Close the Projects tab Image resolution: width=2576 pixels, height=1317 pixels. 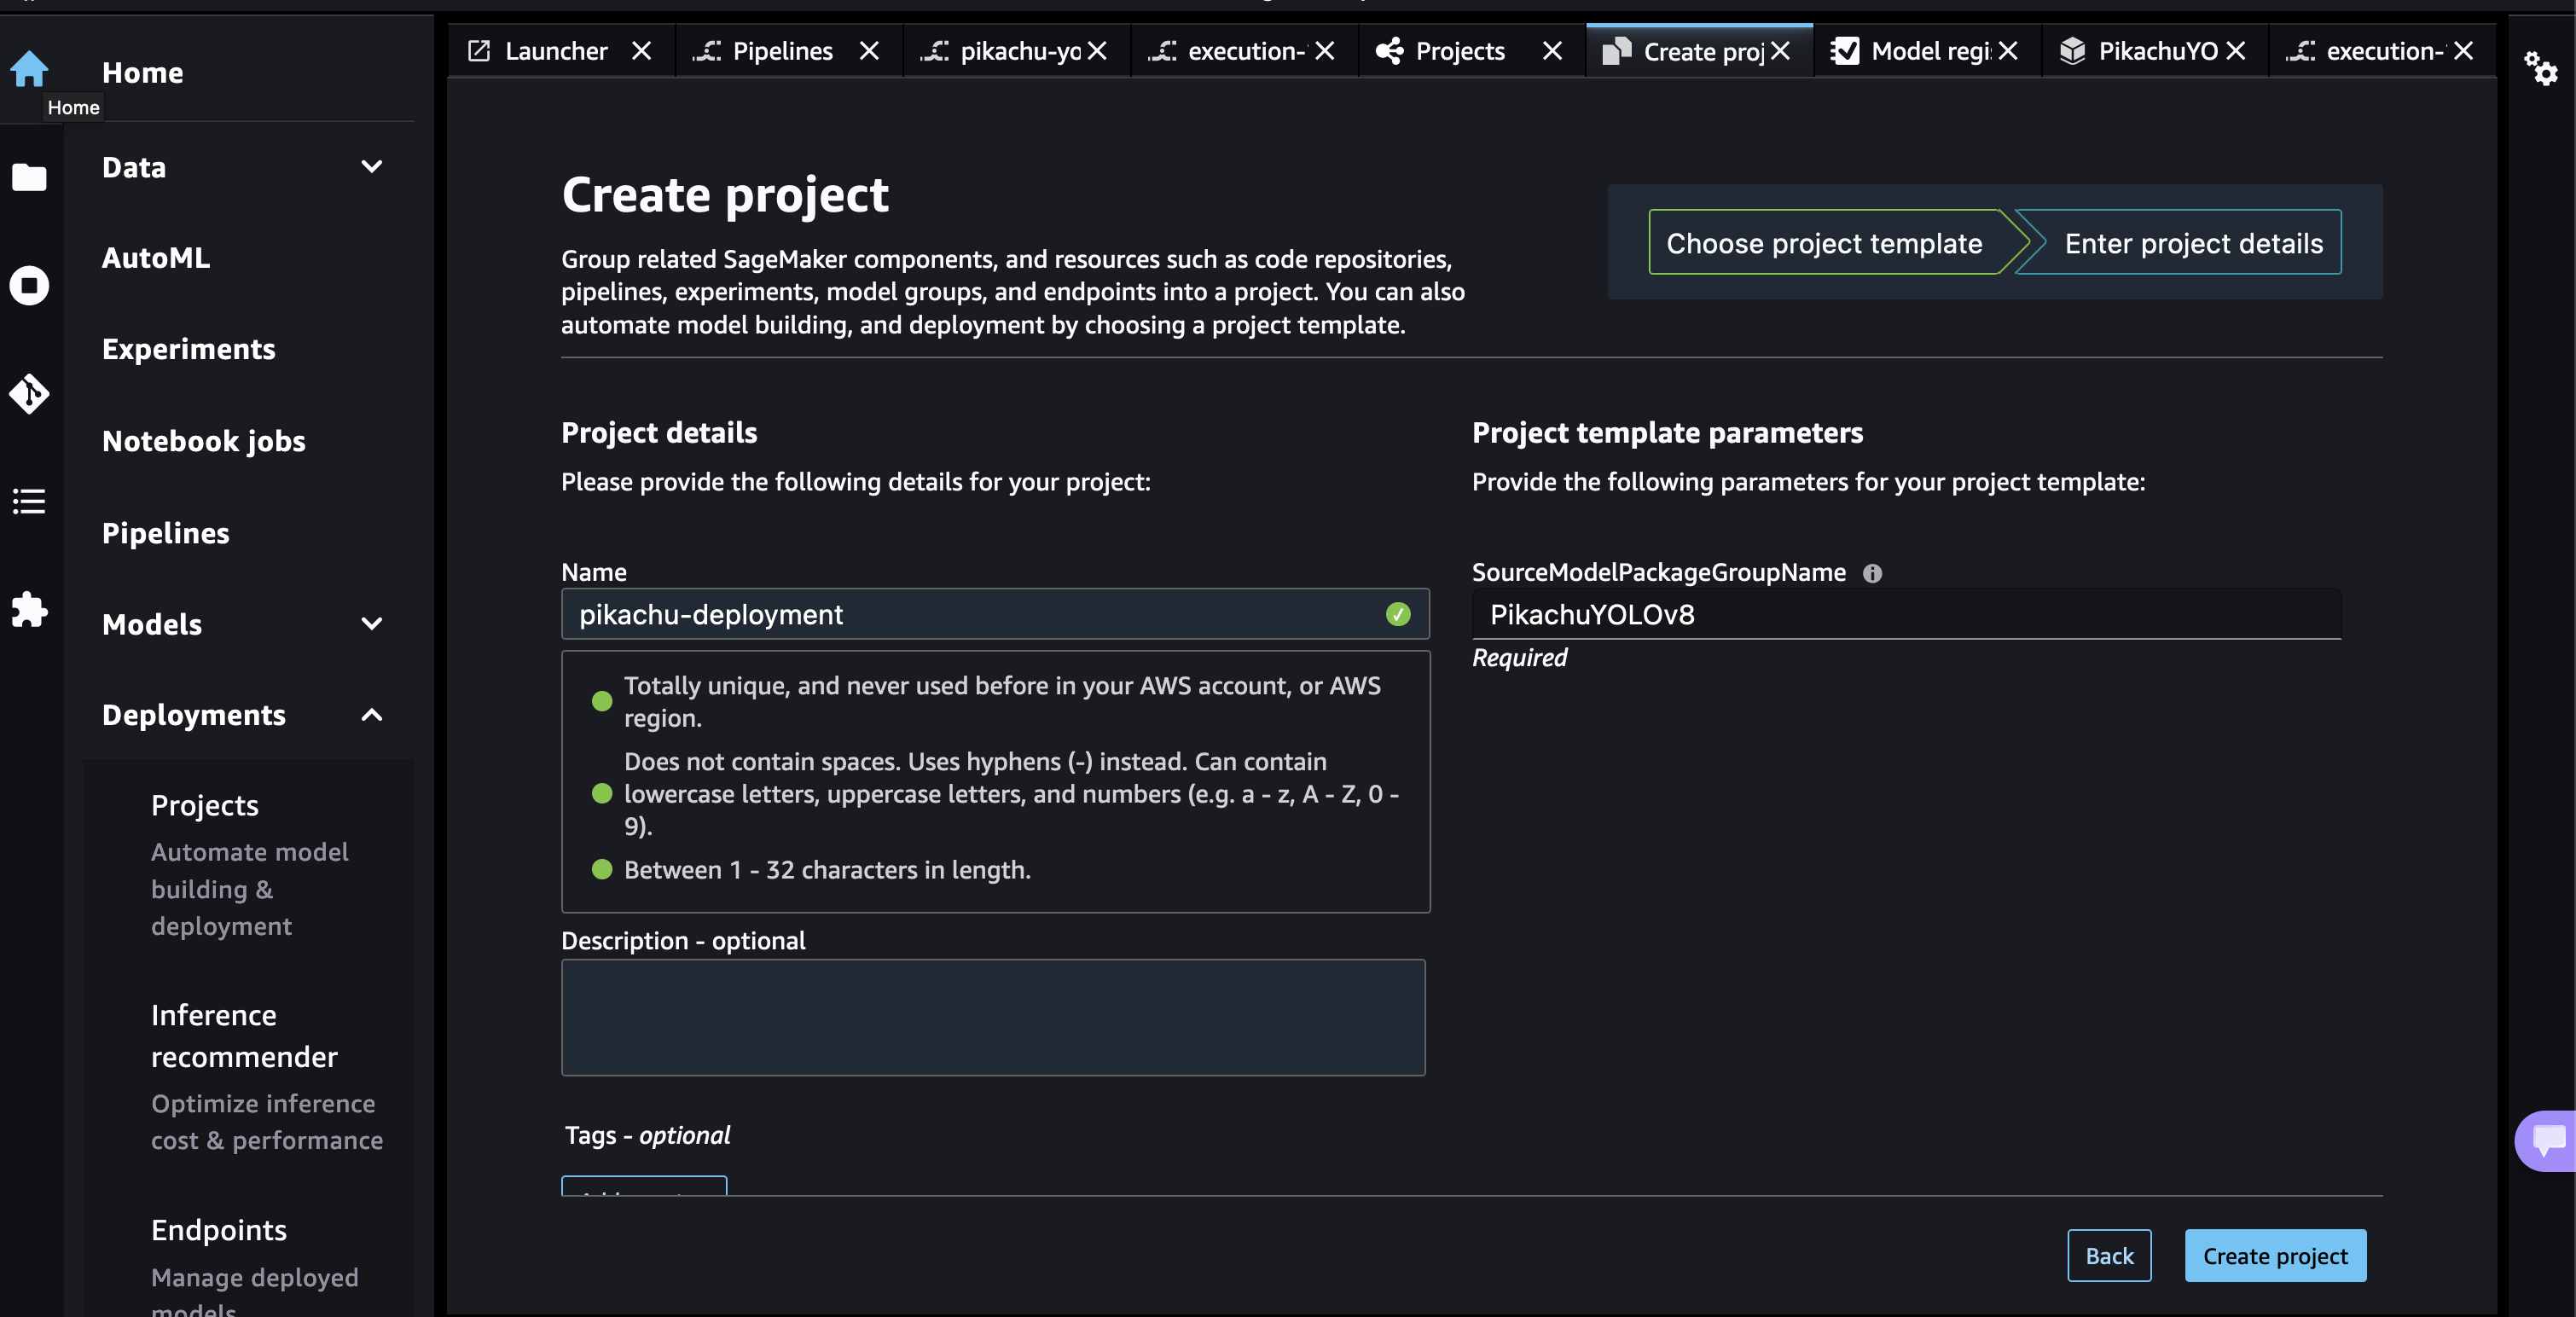click(1552, 51)
